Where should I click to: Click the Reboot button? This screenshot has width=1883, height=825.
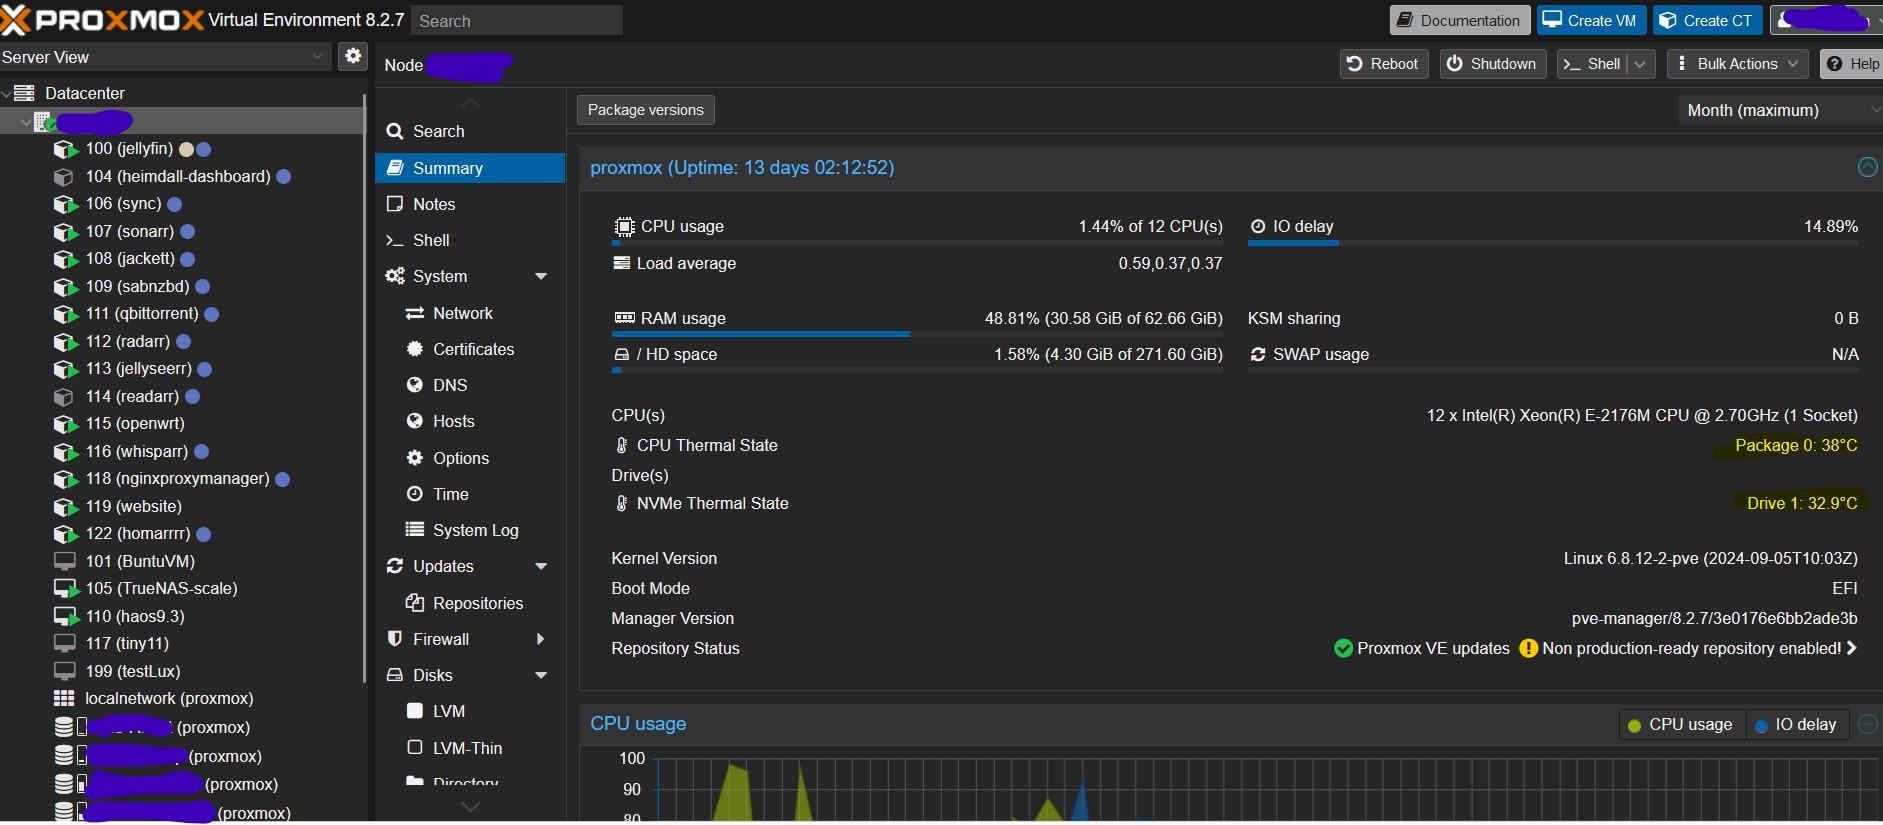point(1383,64)
